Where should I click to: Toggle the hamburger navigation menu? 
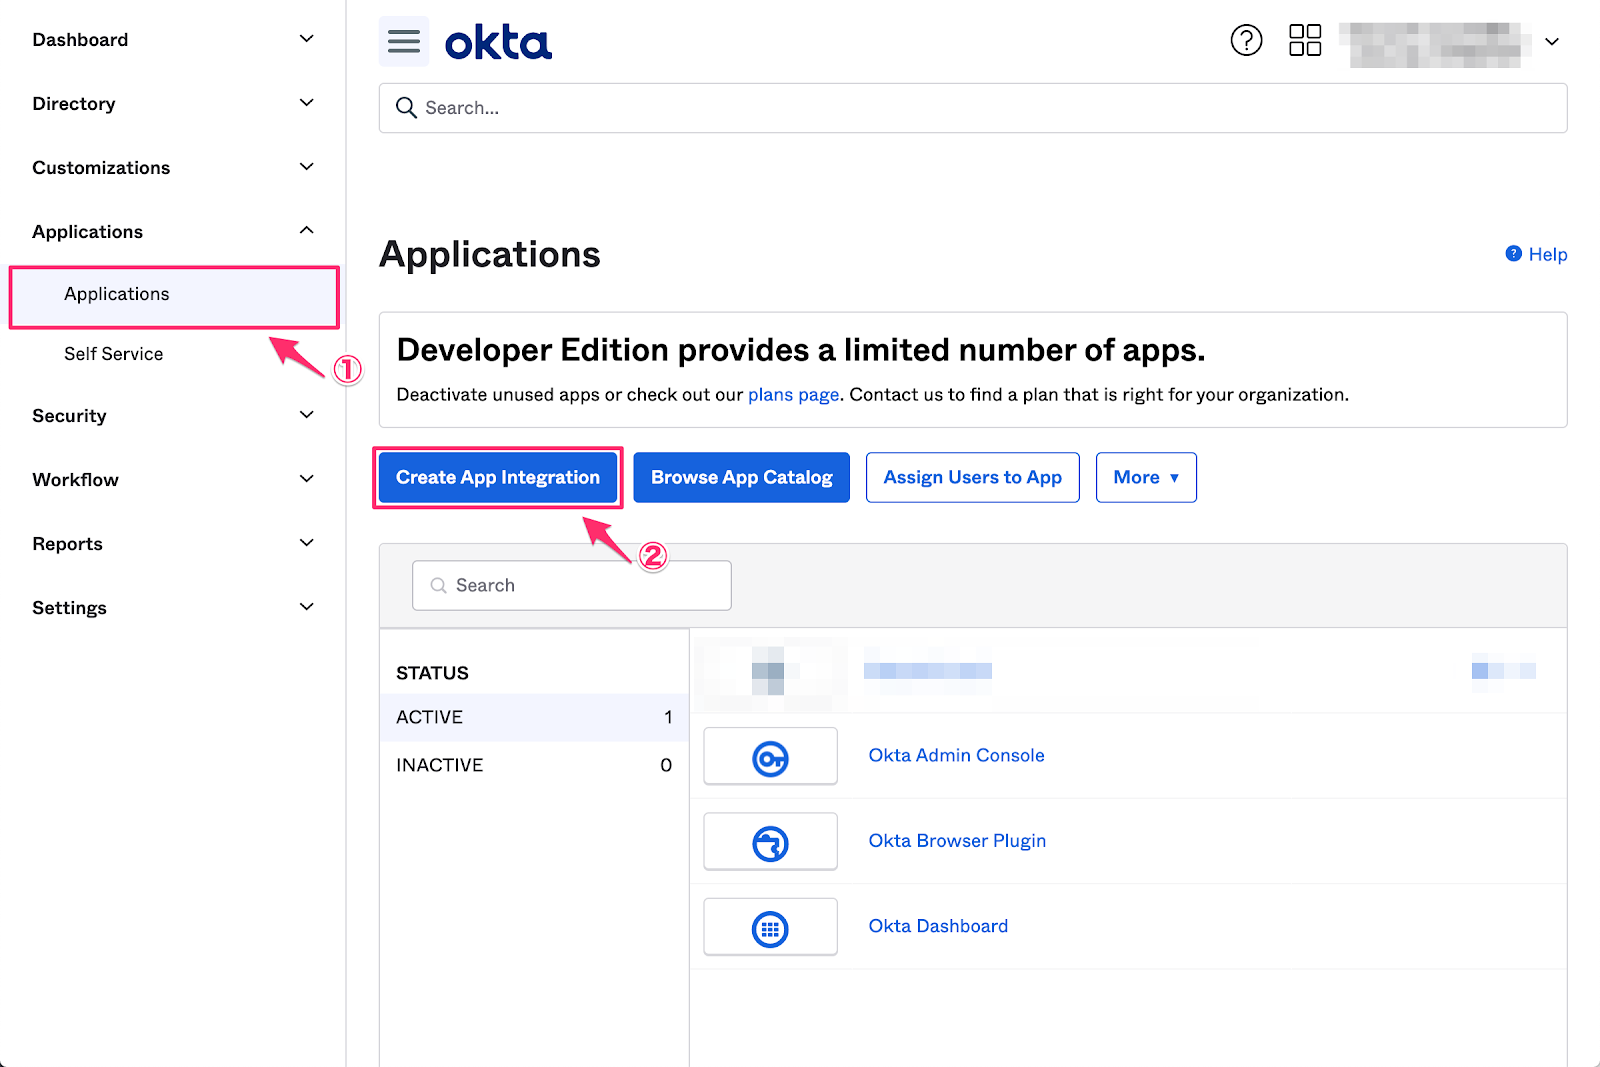coord(404,41)
